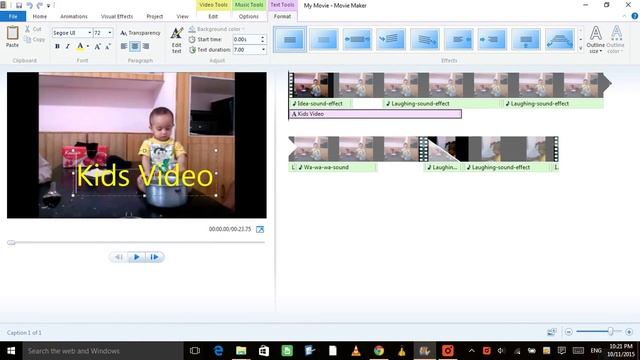Open the font color dropdown arrow
The height and width of the screenshot is (360, 640).
88,47
